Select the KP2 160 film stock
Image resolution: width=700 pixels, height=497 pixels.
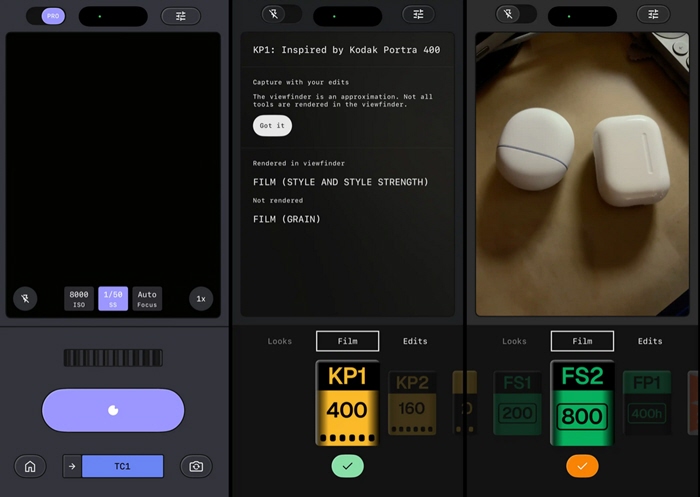pos(412,403)
